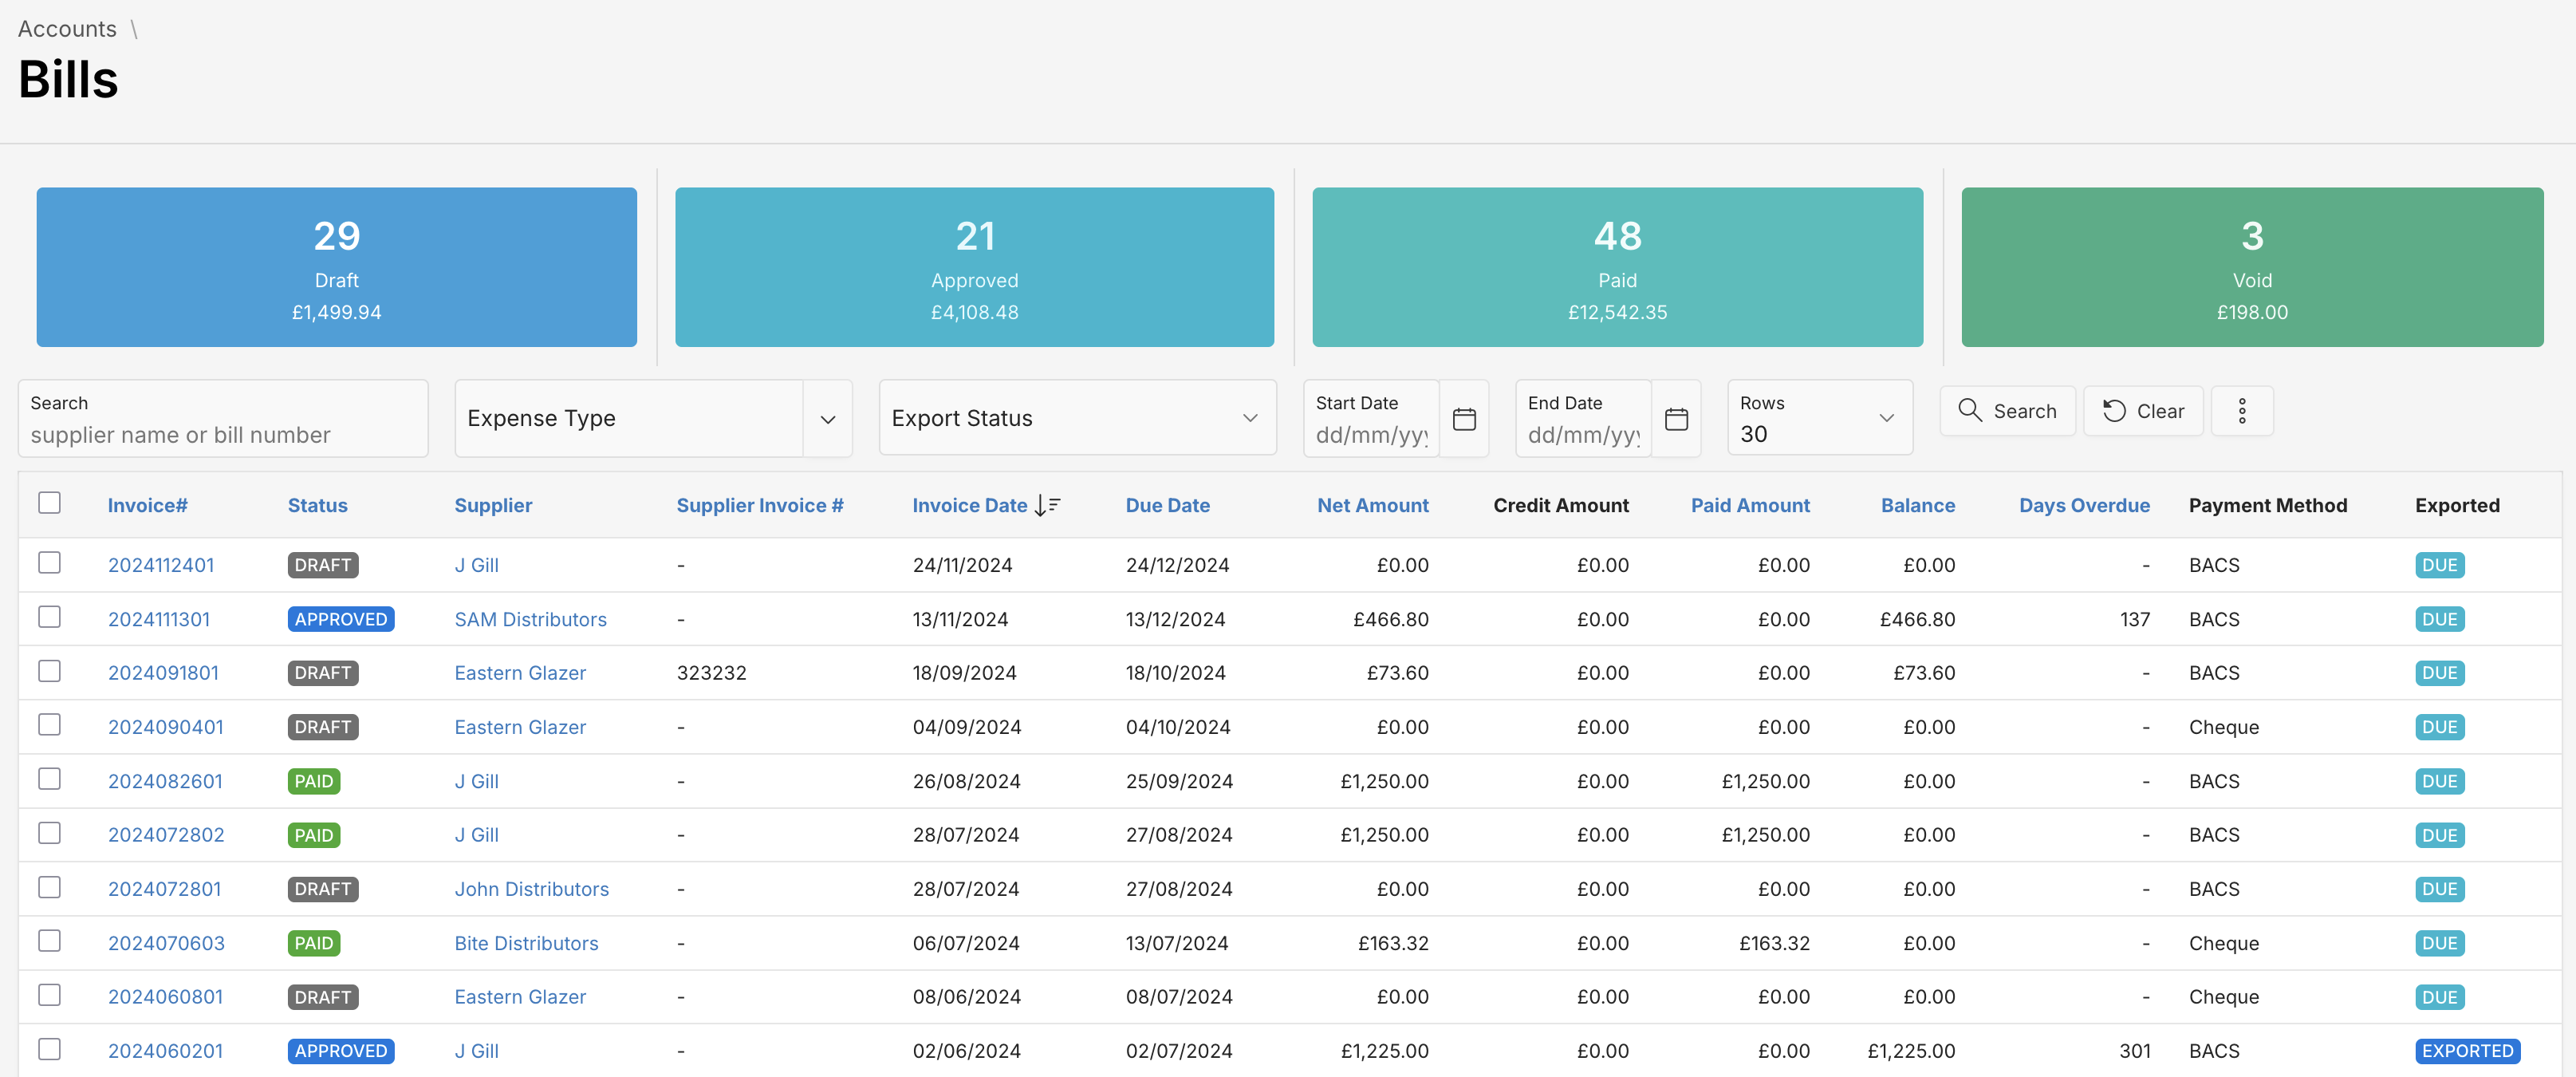The height and width of the screenshot is (1077, 2576).
Task: Sort by Supplier column header
Action: tap(493, 506)
